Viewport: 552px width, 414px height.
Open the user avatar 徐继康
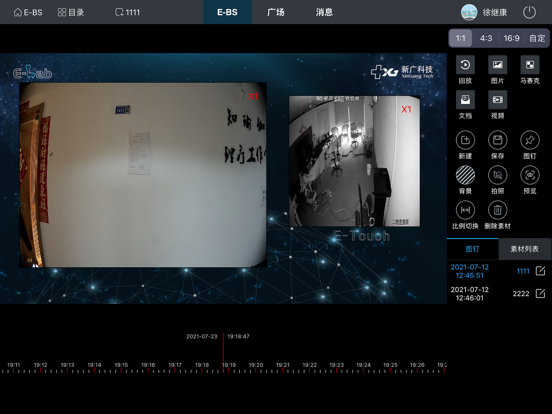[469, 12]
